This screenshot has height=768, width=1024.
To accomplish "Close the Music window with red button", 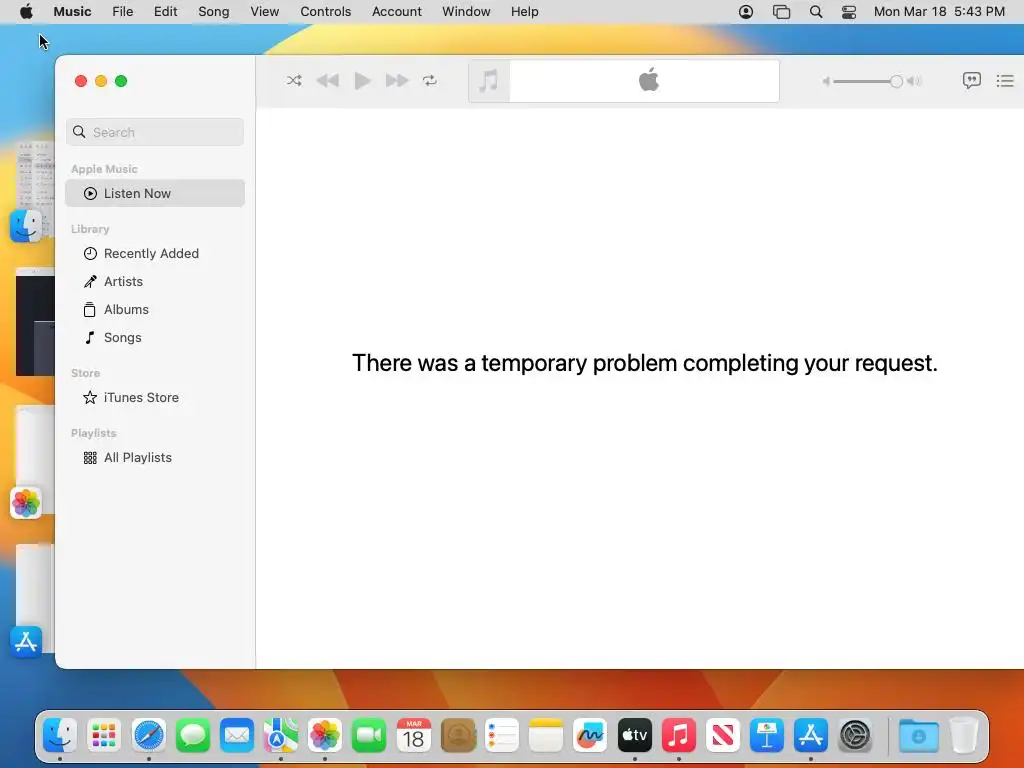I will click(x=81, y=81).
